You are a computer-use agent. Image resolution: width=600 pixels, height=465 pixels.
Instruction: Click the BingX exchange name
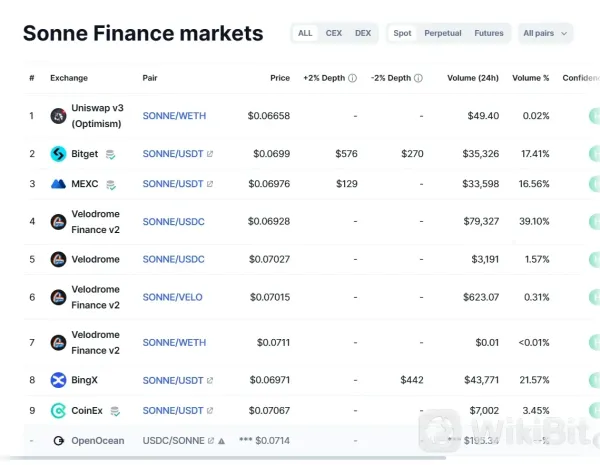pos(84,380)
